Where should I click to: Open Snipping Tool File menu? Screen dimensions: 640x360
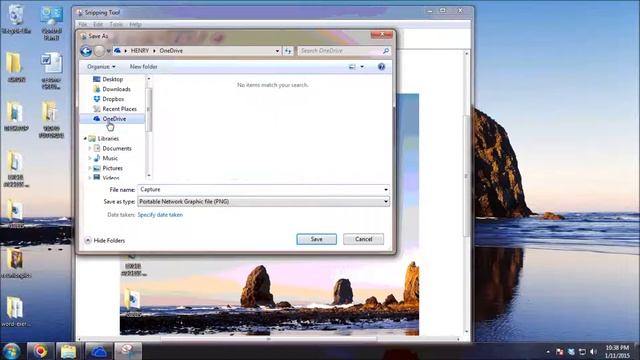tap(82, 24)
